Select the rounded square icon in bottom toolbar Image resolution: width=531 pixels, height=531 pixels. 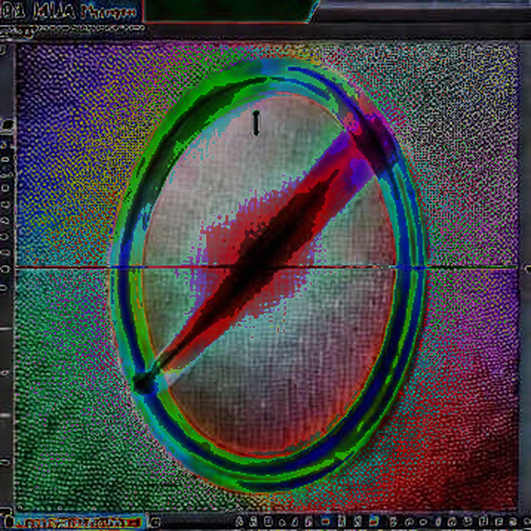click(x=268, y=522)
